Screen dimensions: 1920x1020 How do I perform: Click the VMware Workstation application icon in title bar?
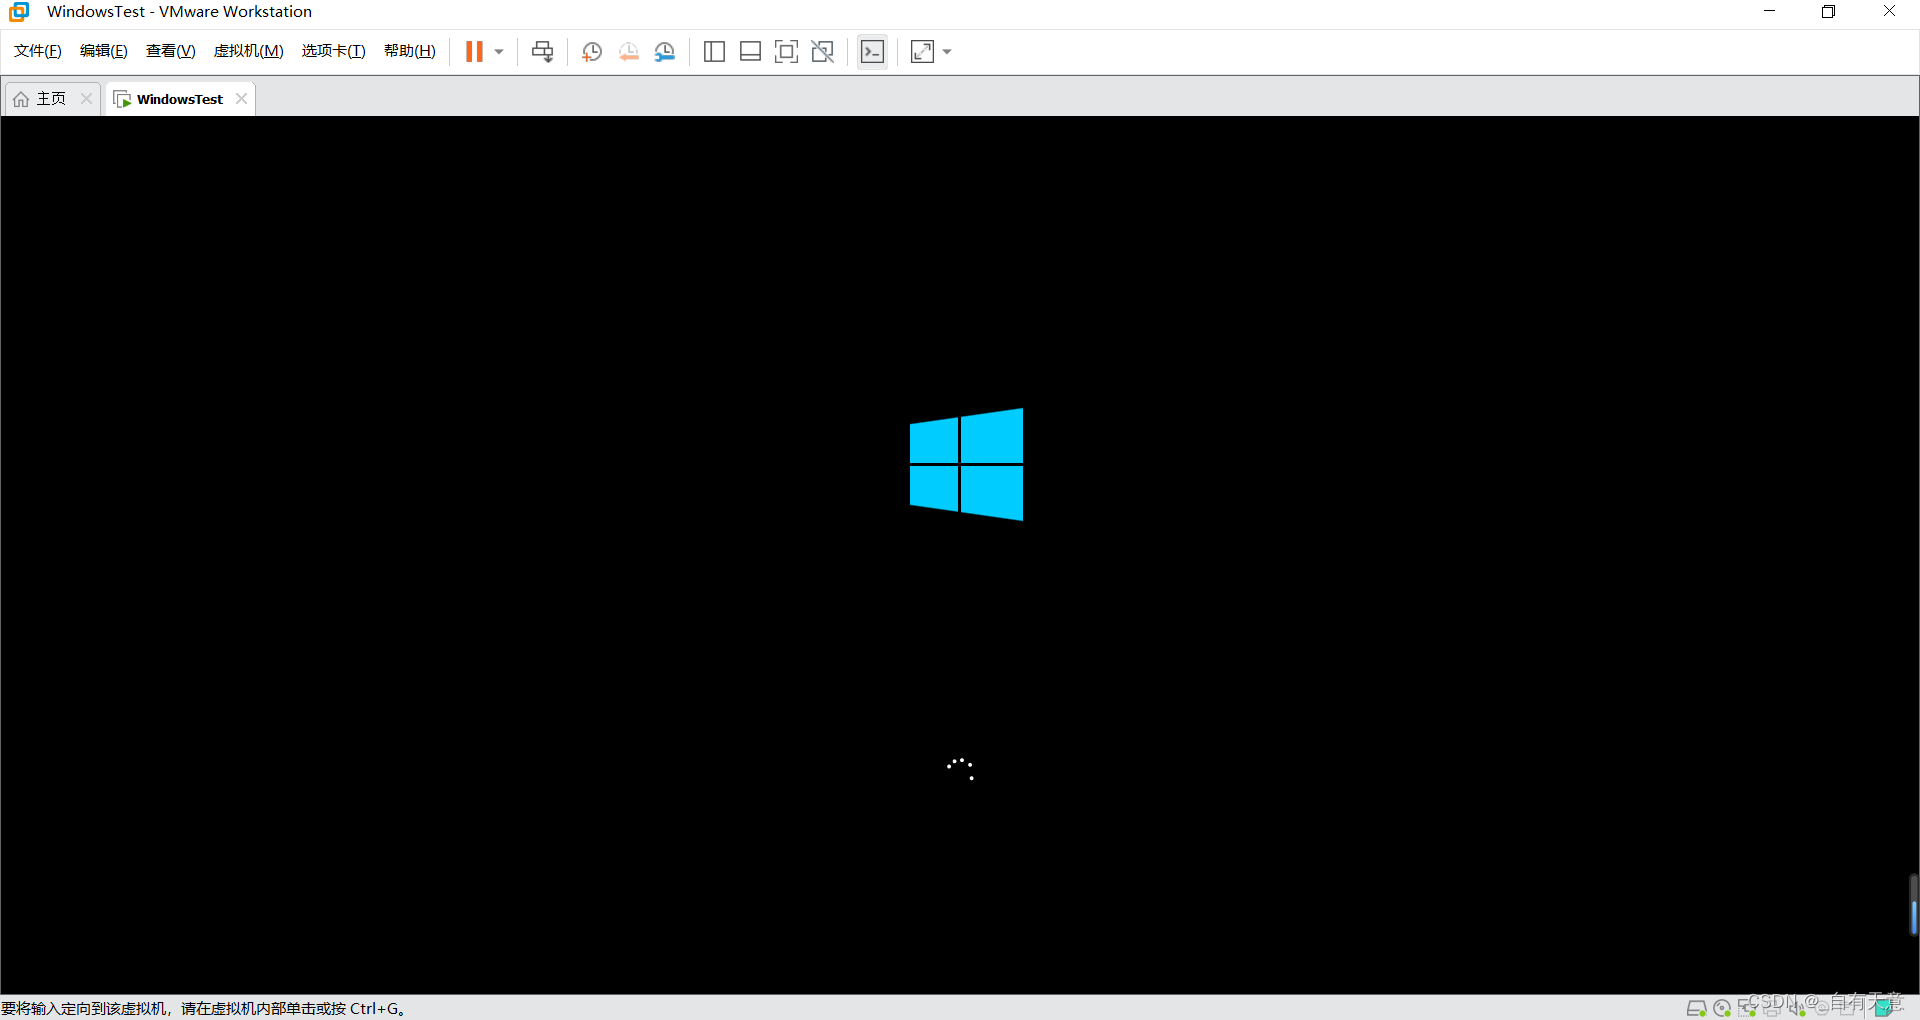click(x=19, y=12)
